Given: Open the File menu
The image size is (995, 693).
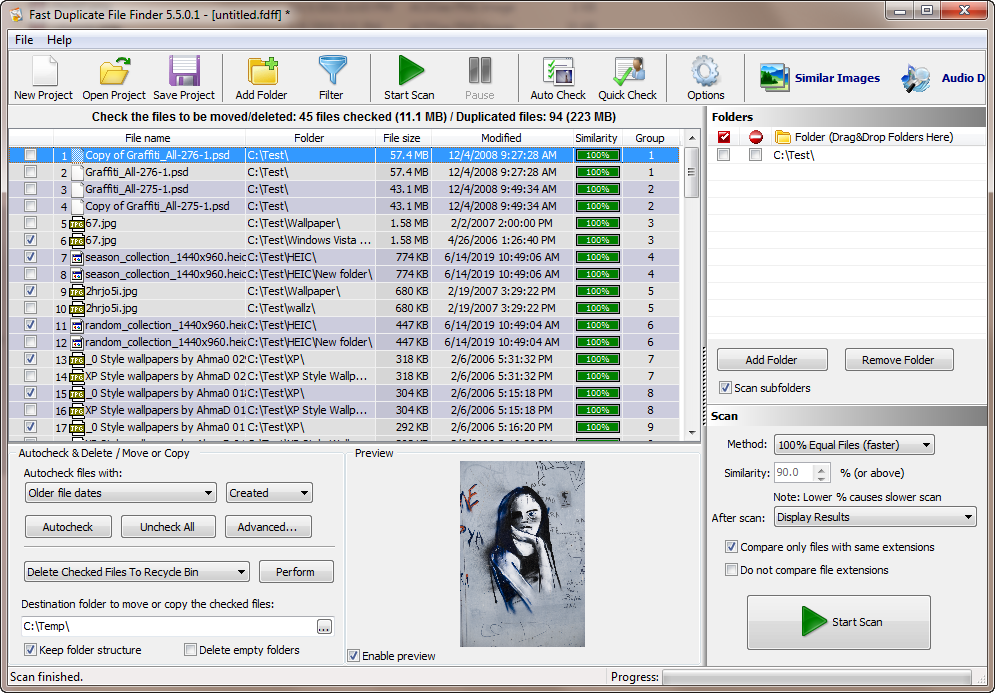Looking at the screenshot, I should [x=24, y=40].
